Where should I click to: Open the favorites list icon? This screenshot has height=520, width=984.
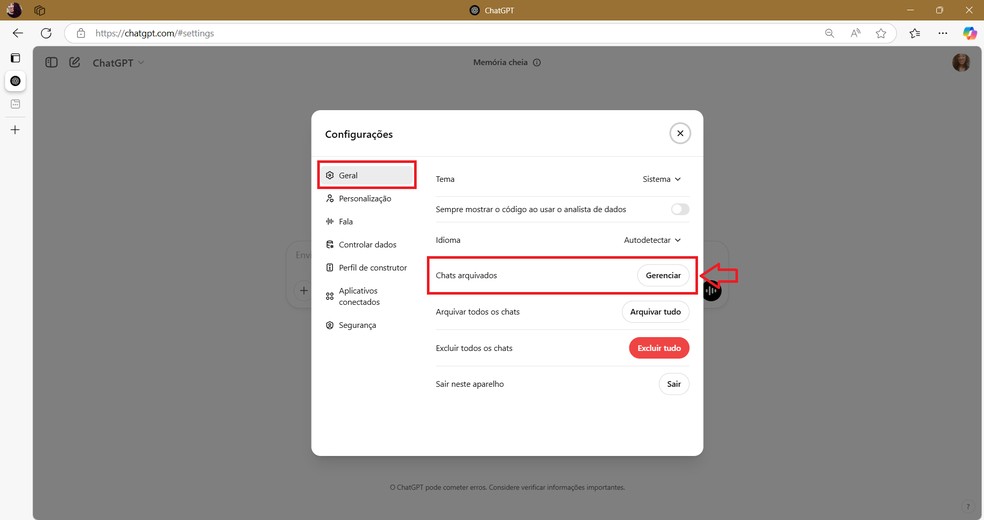pyautogui.click(x=915, y=33)
